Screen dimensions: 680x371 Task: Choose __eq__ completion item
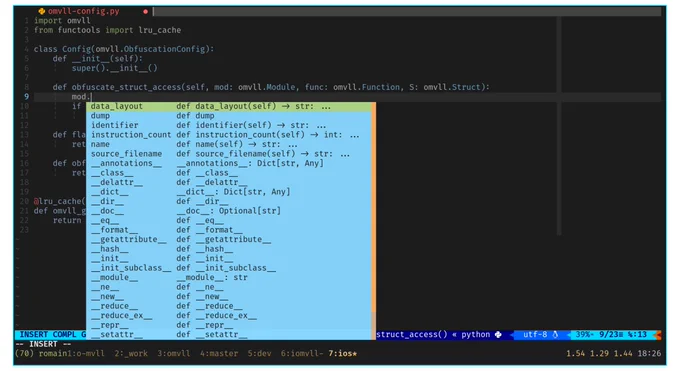pos(229,220)
